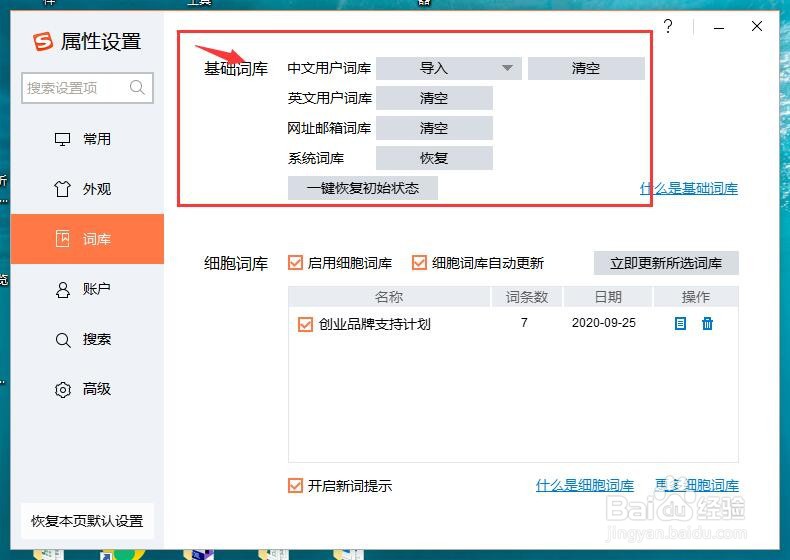The height and width of the screenshot is (560, 790).
Task: Sort by the 日期 column header
Action: click(x=608, y=297)
